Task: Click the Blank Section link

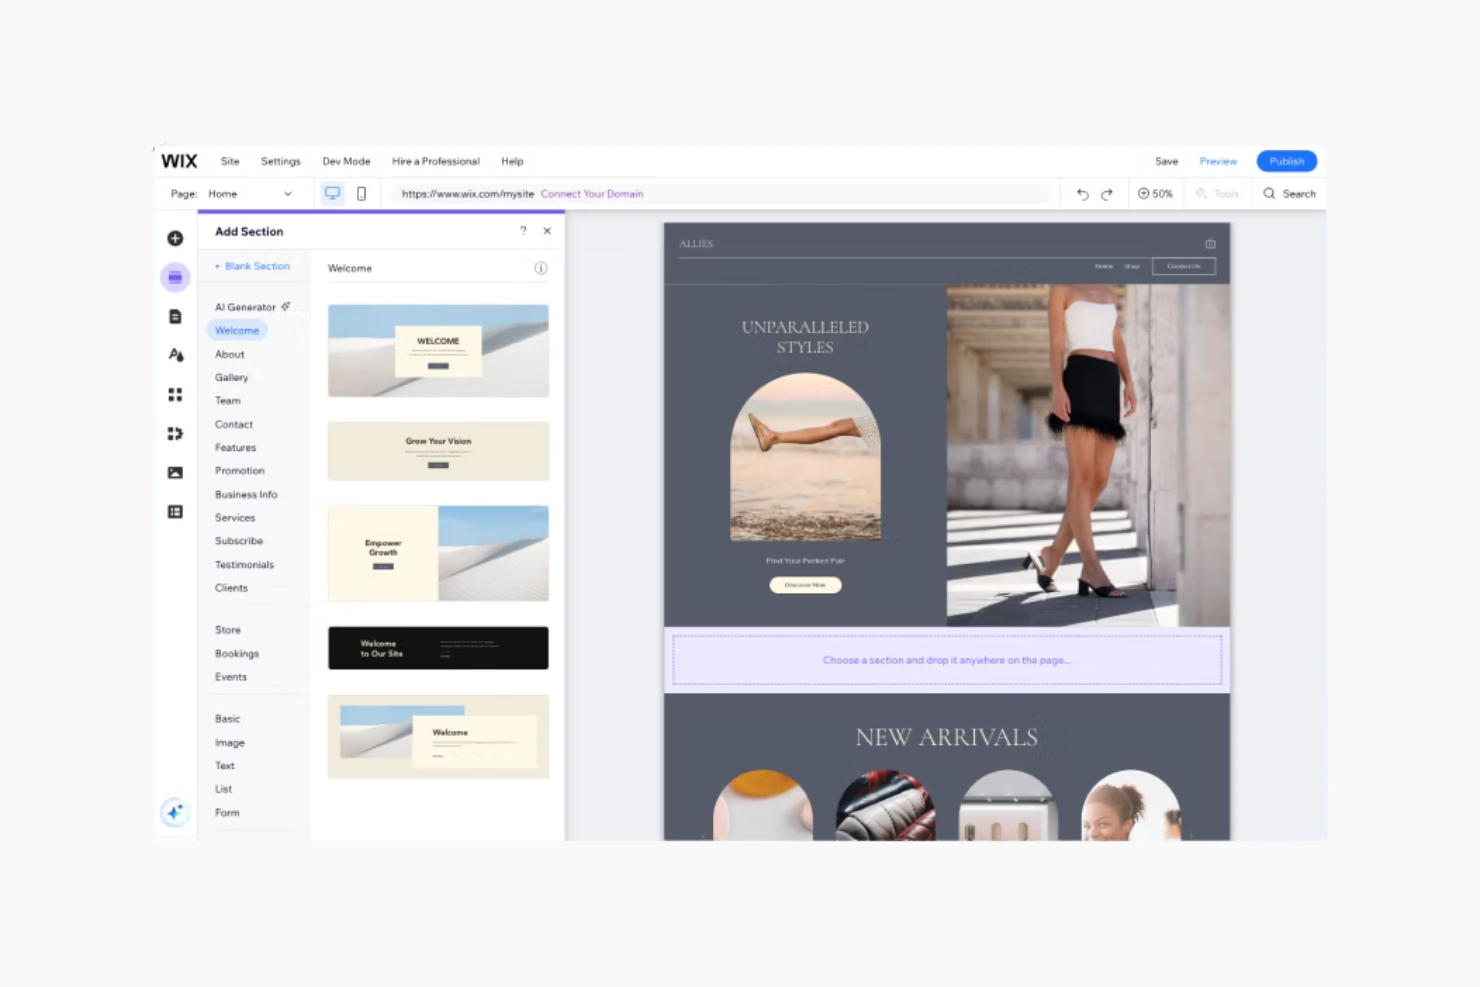Action: point(252,266)
